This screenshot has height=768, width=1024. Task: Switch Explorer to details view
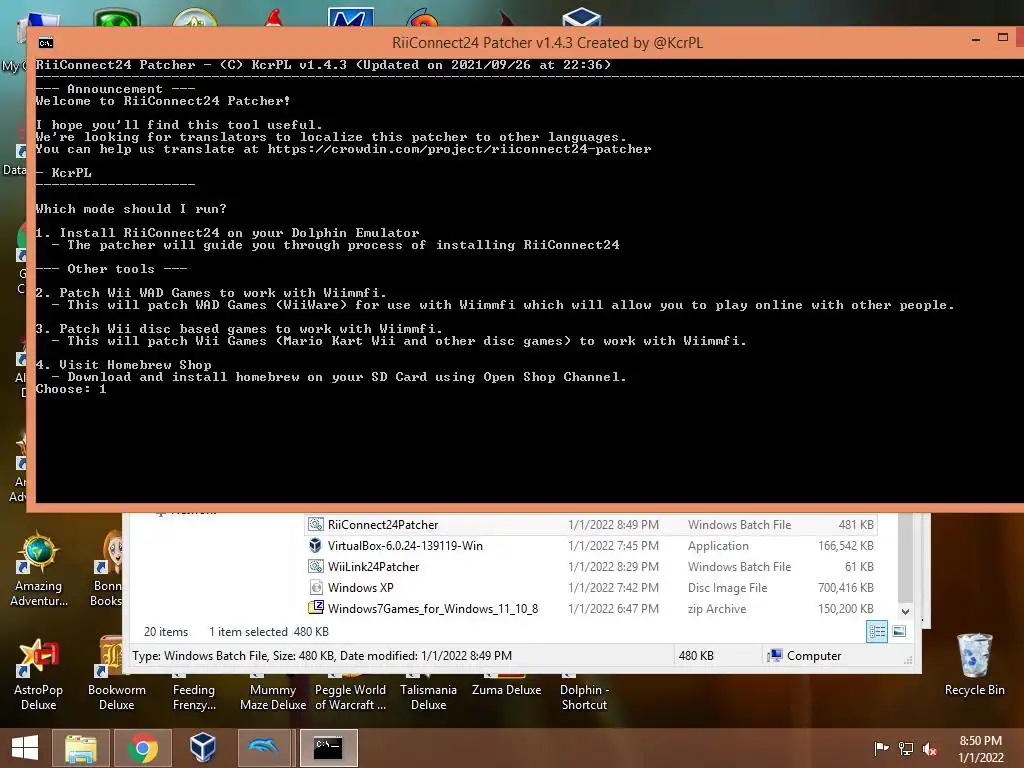(877, 632)
